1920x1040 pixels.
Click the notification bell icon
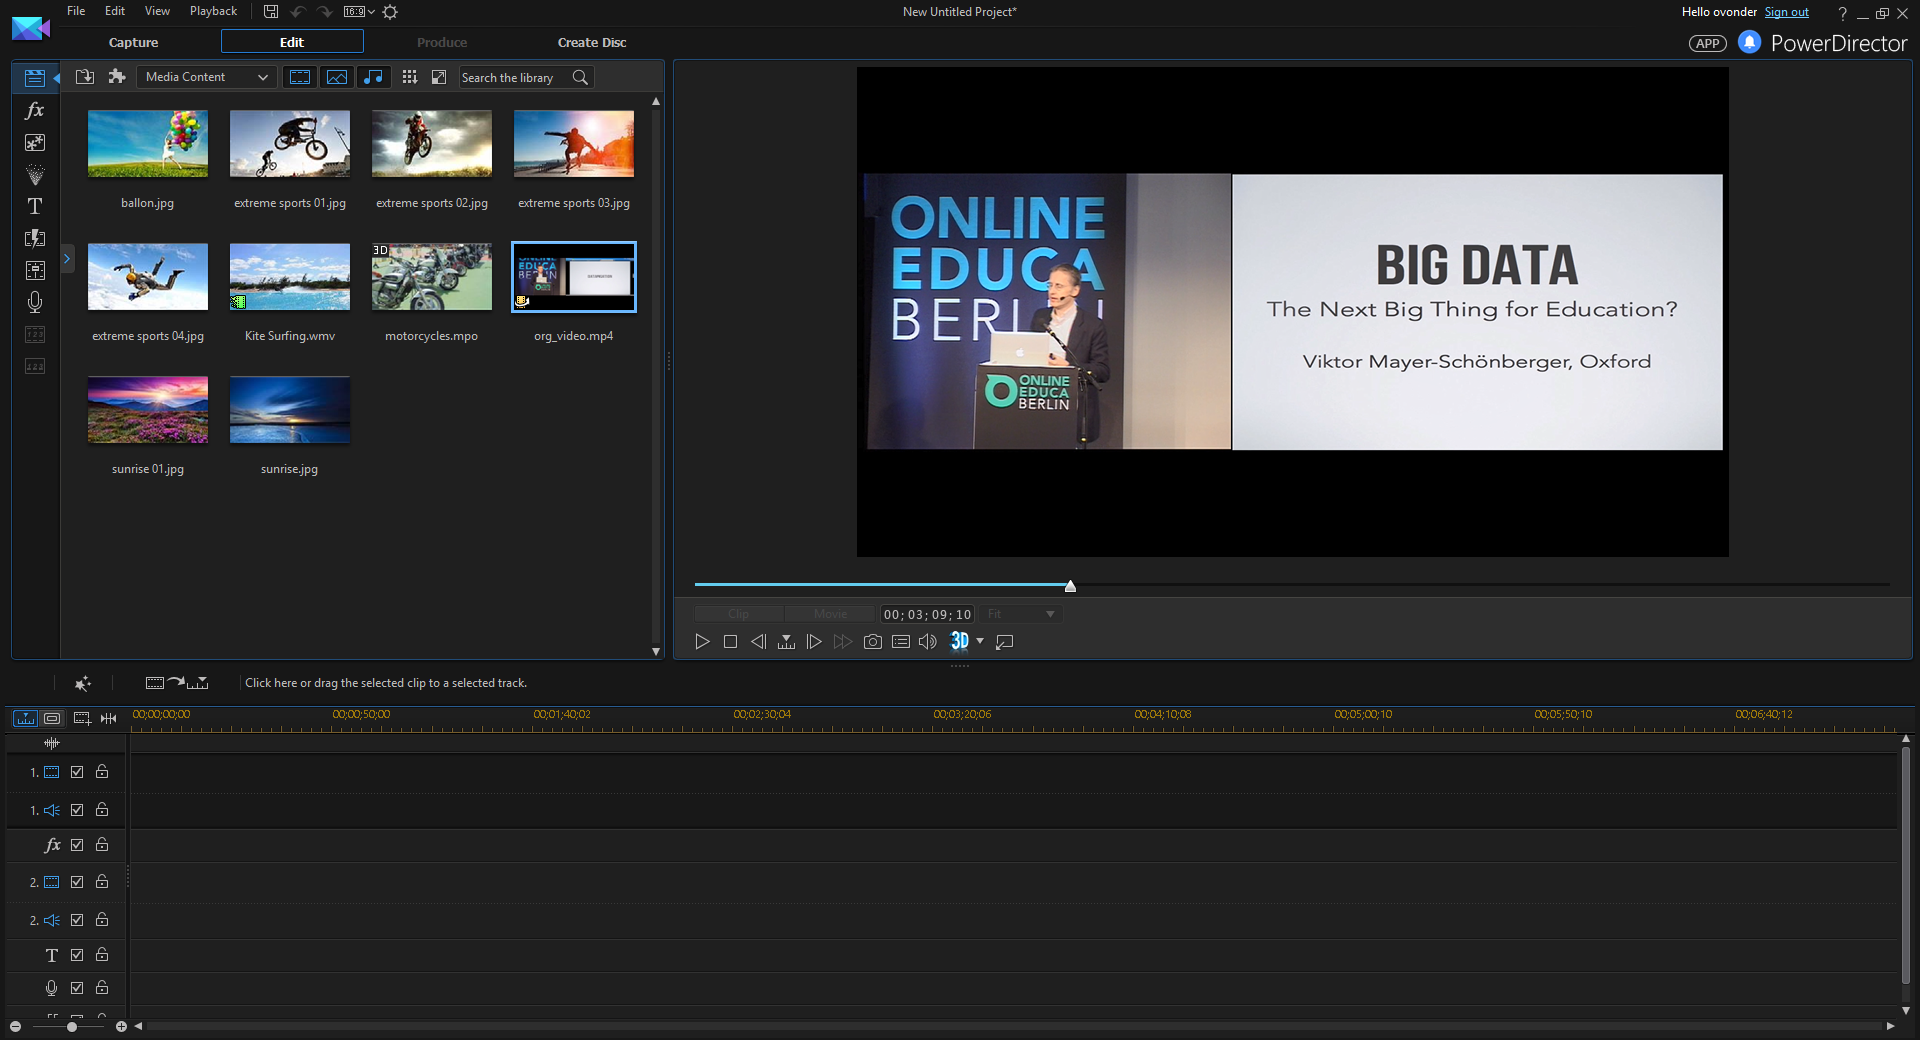1749,42
